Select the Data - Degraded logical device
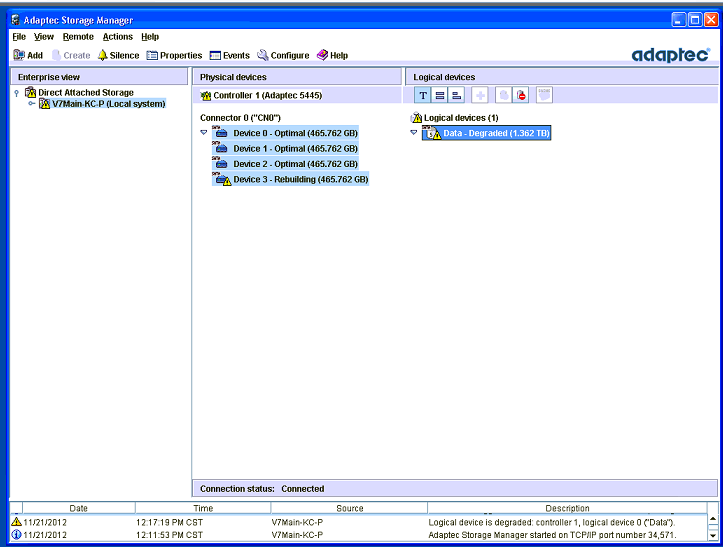The image size is (723, 547). pos(495,133)
